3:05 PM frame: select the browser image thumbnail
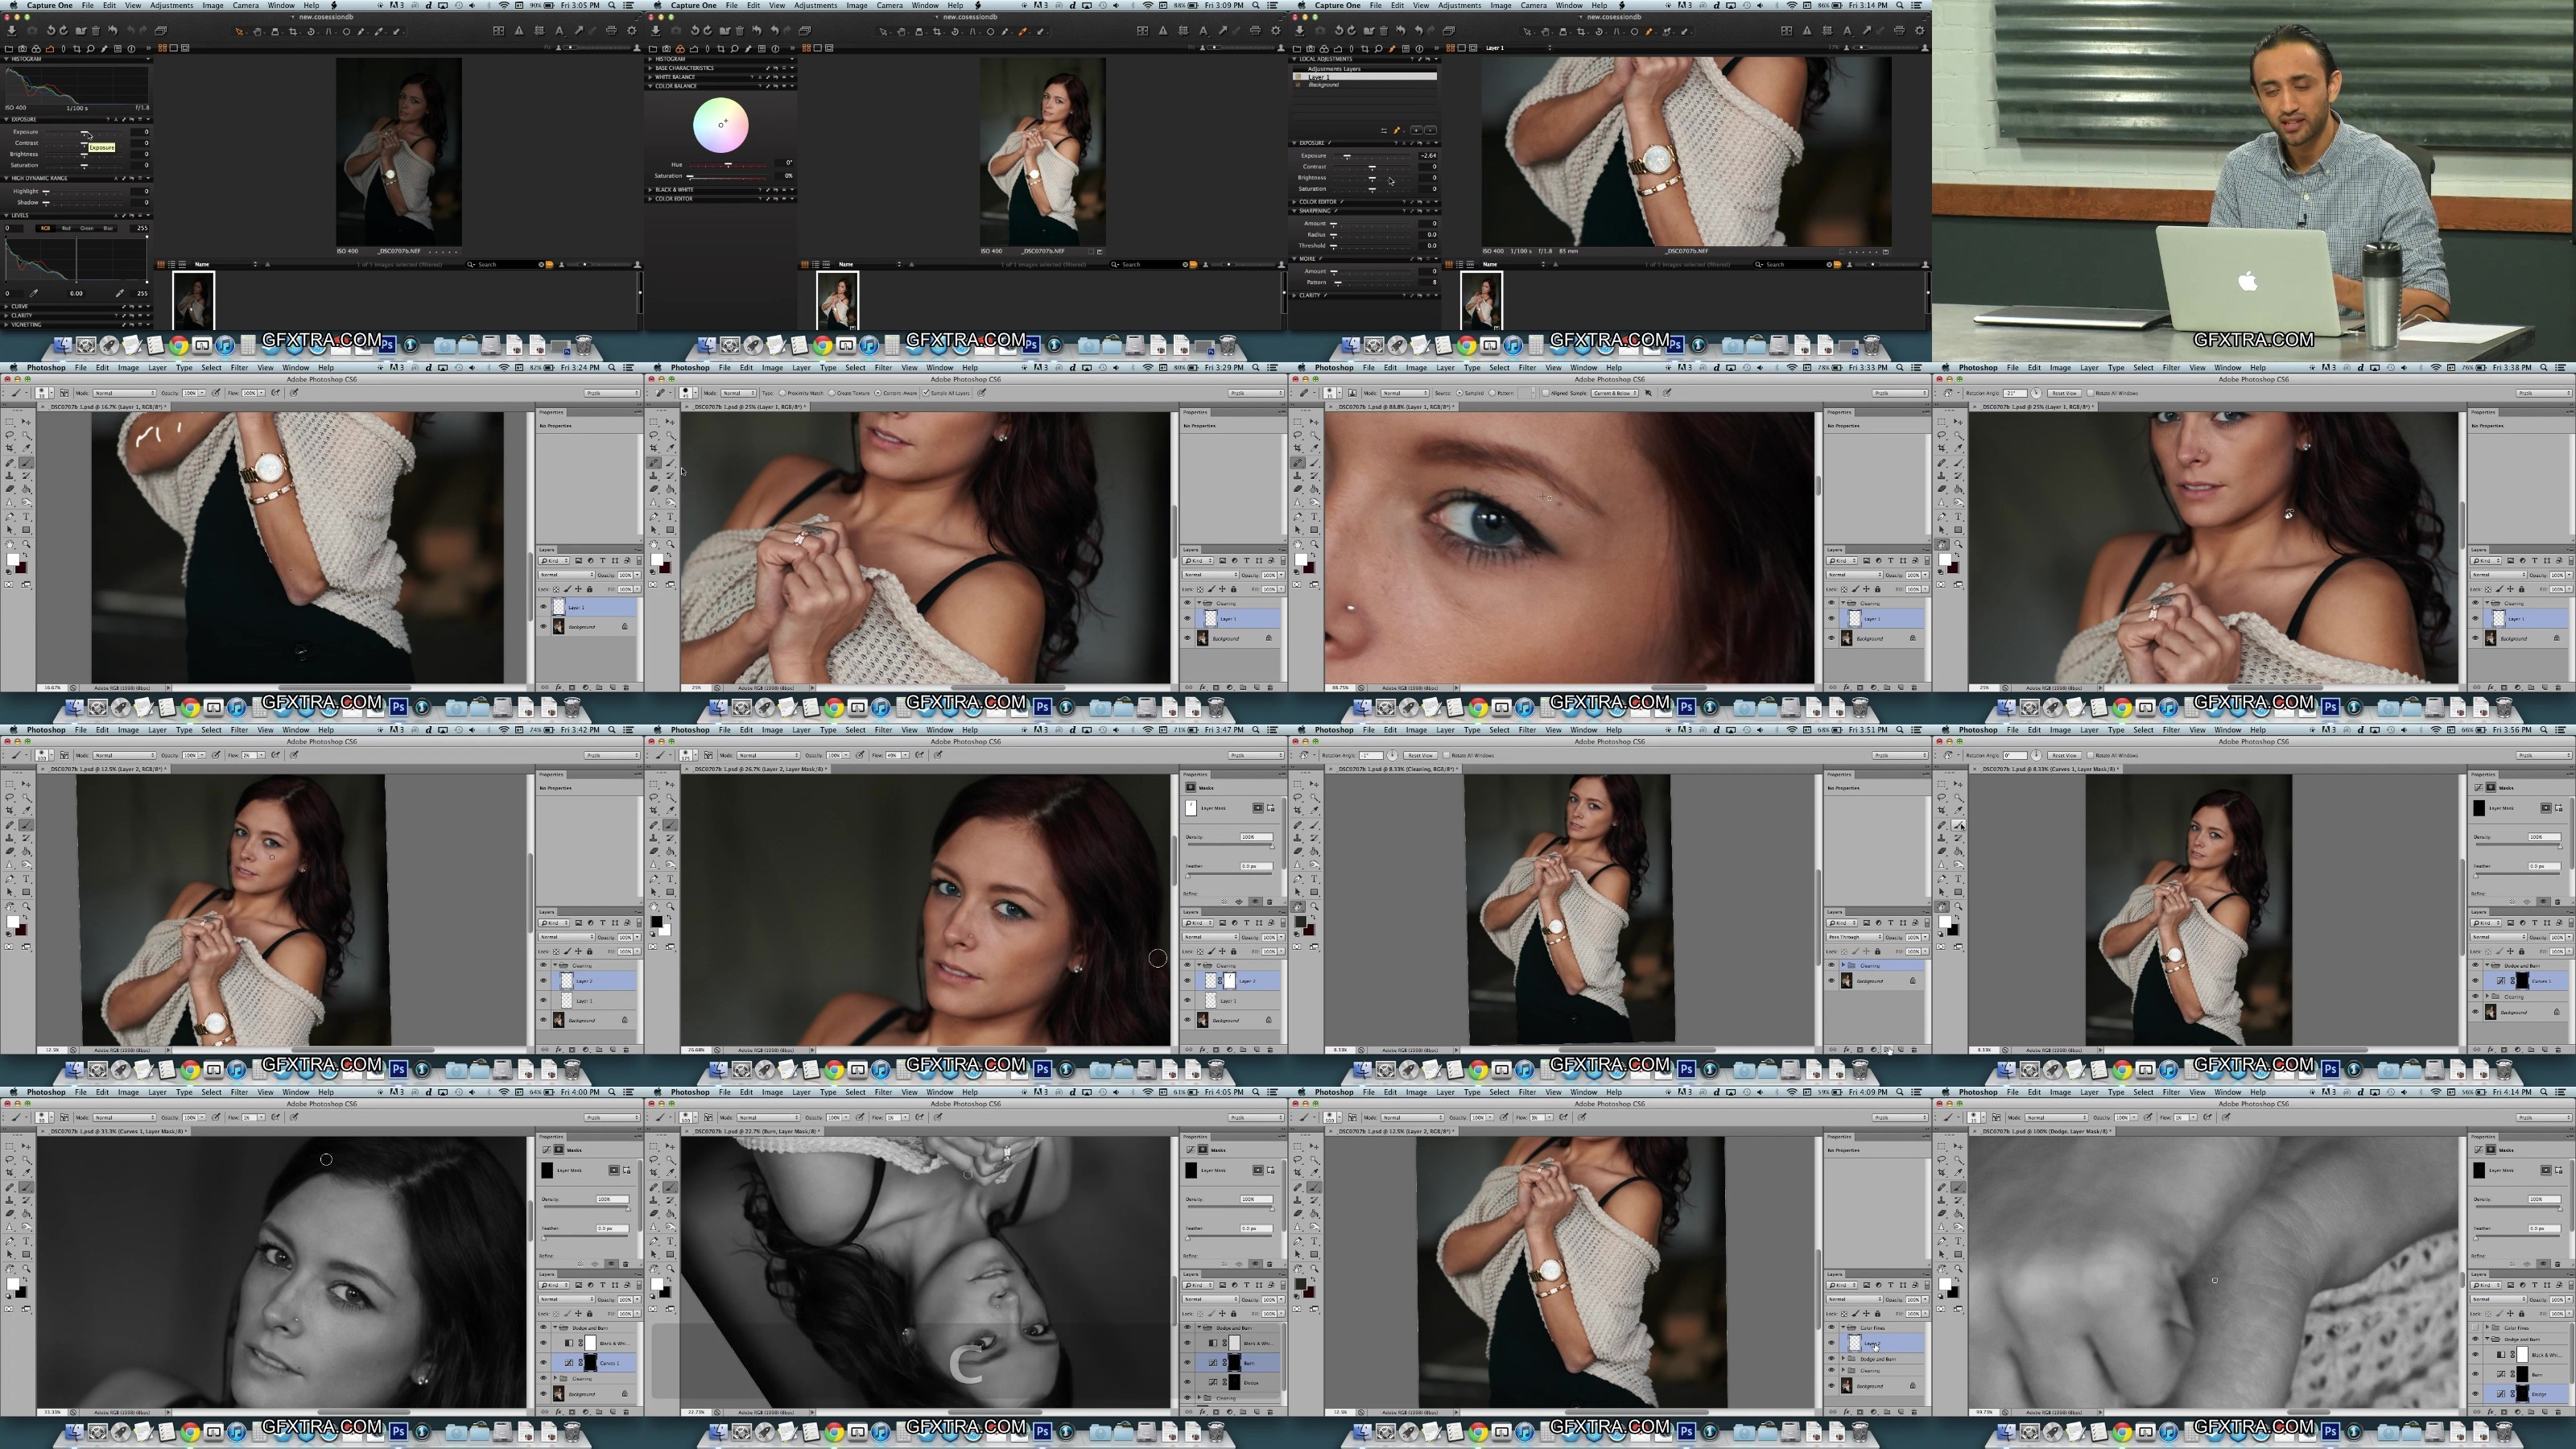2576x1449 pixels. [x=193, y=300]
